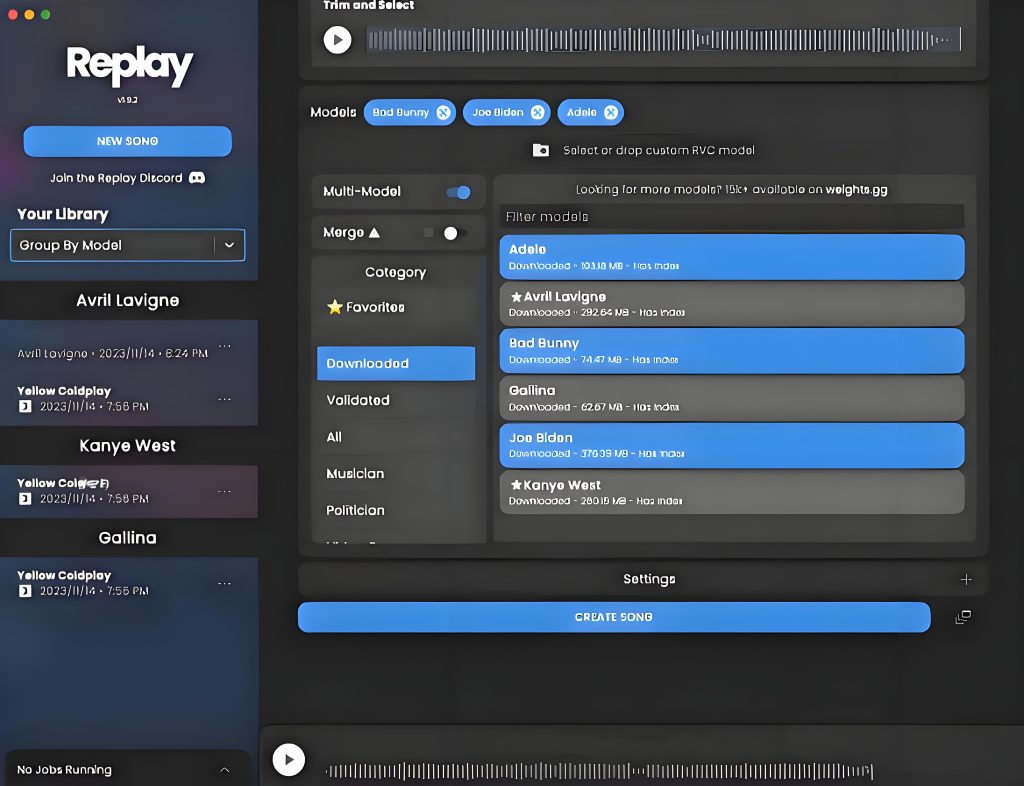Play the Trim and Select audio preview
This screenshot has width=1024, height=786.
tap(337, 40)
